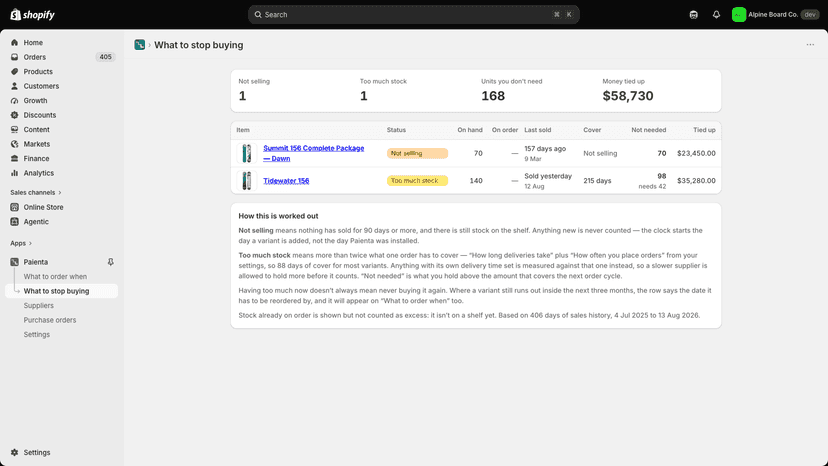The image size is (828, 466).
Task: Open the Markets globe icon
Action: coord(14,144)
